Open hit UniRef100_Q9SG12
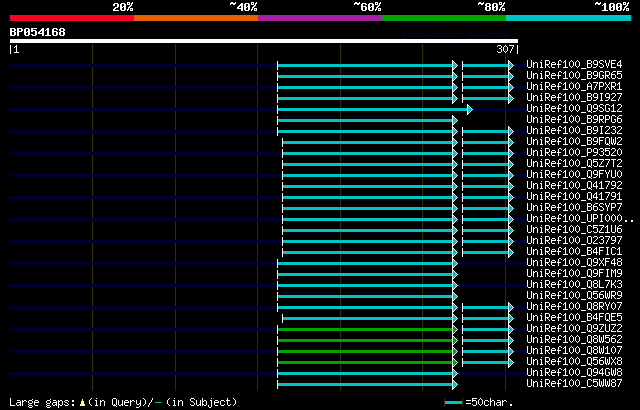This screenshot has height=410, width=640. pos(574,109)
